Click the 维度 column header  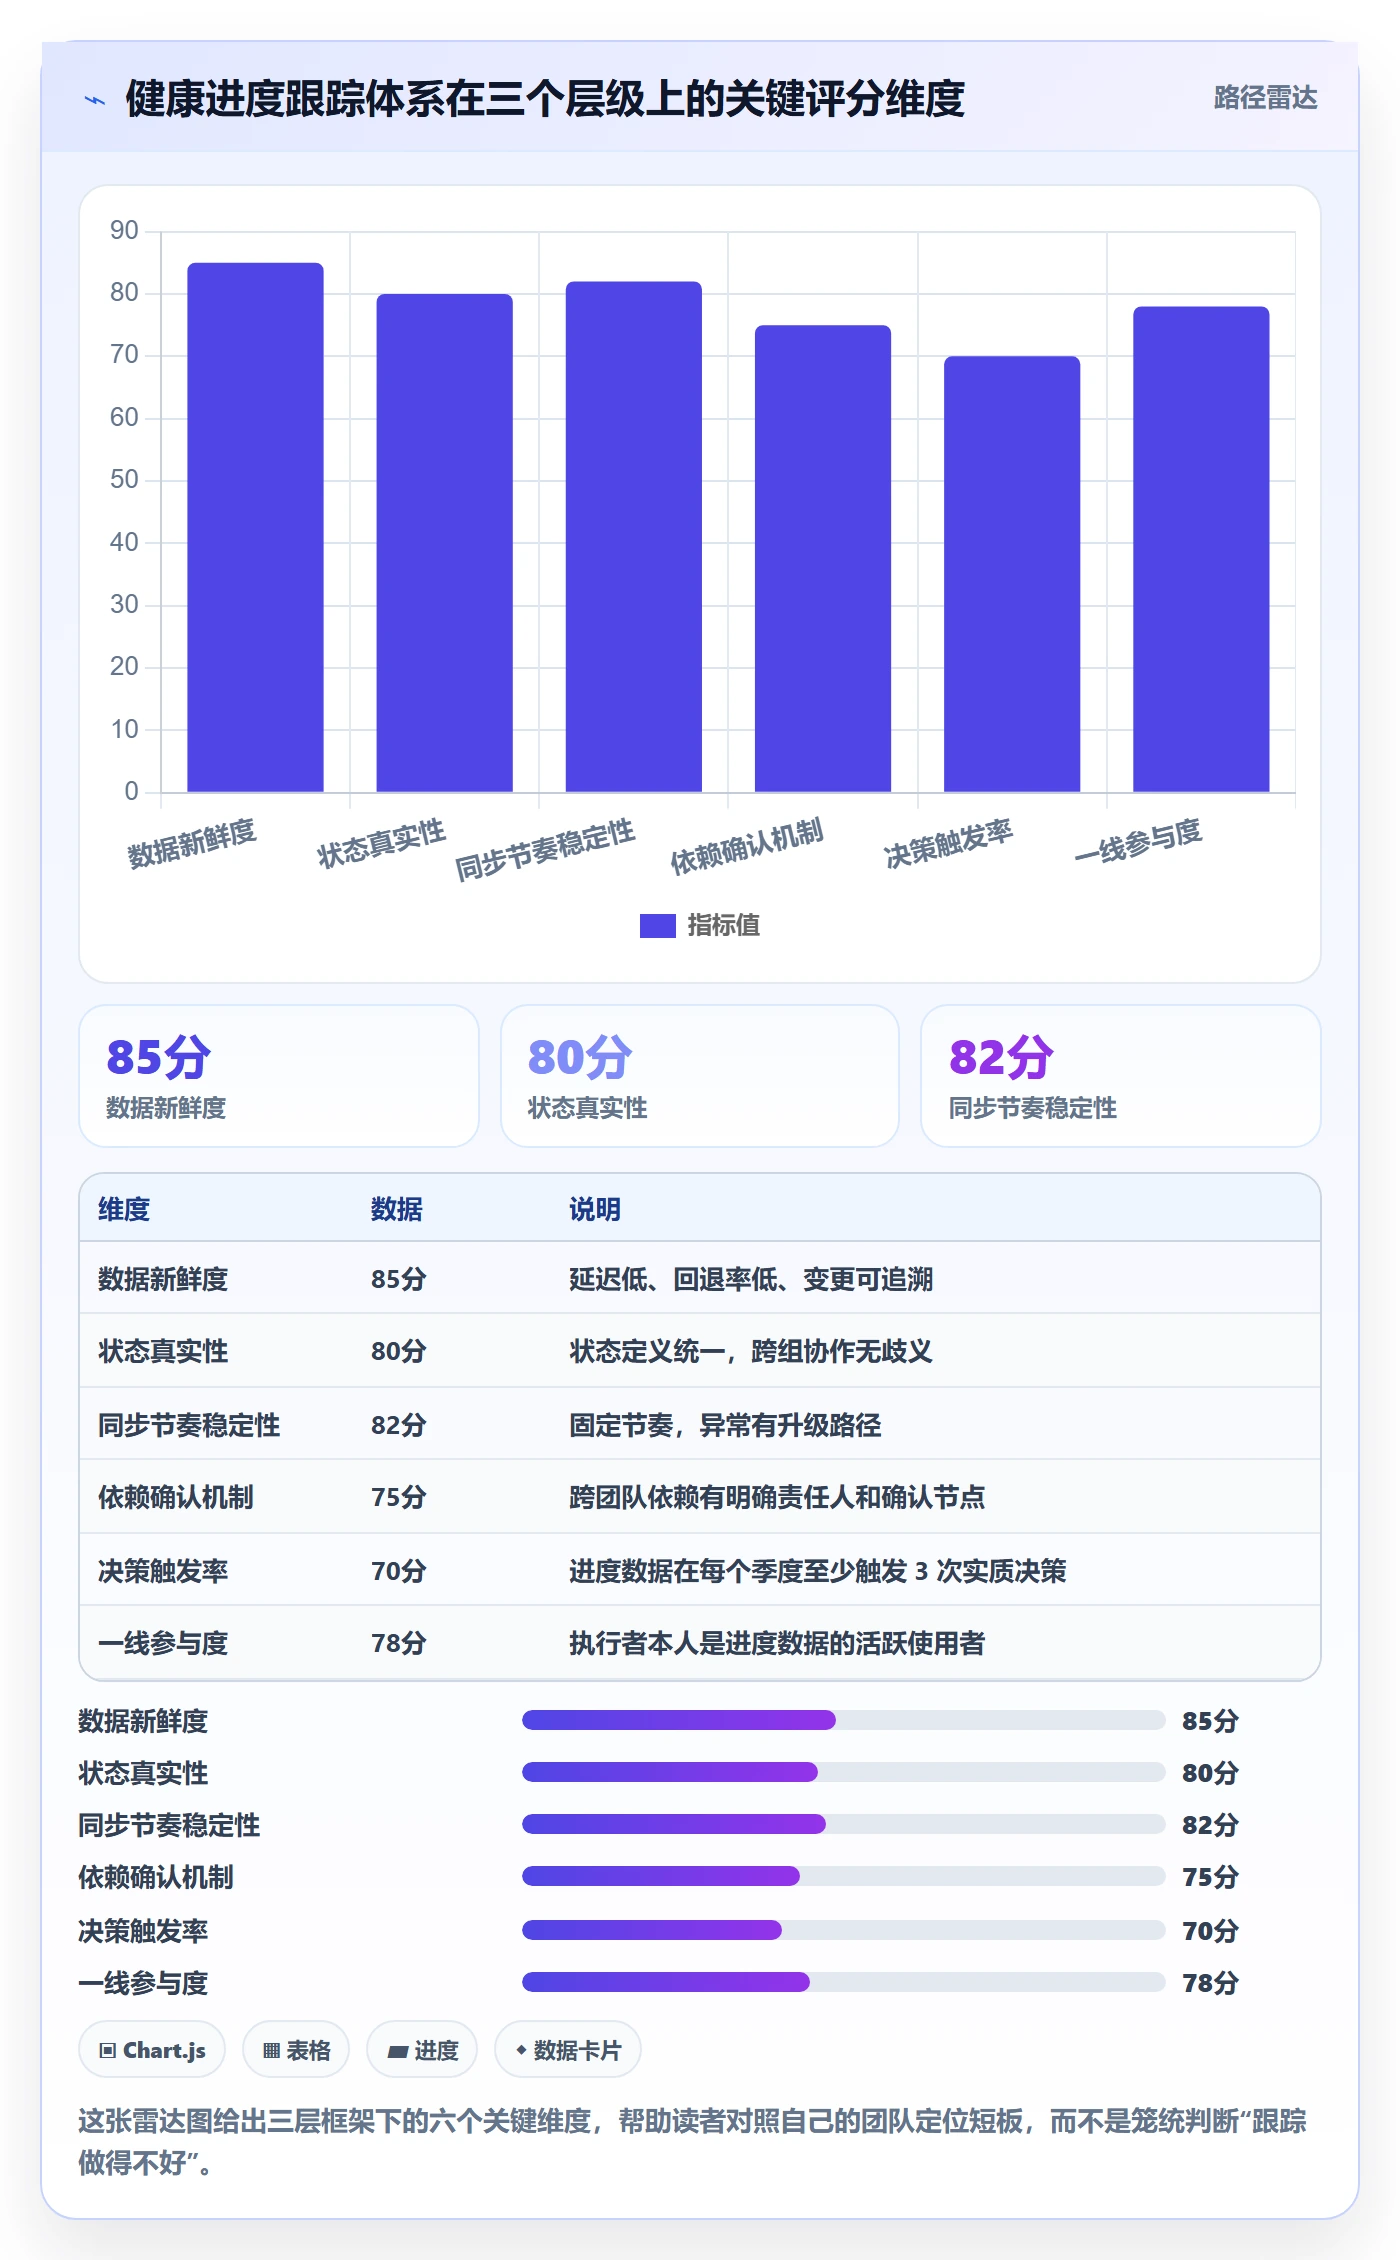pos(124,1209)
